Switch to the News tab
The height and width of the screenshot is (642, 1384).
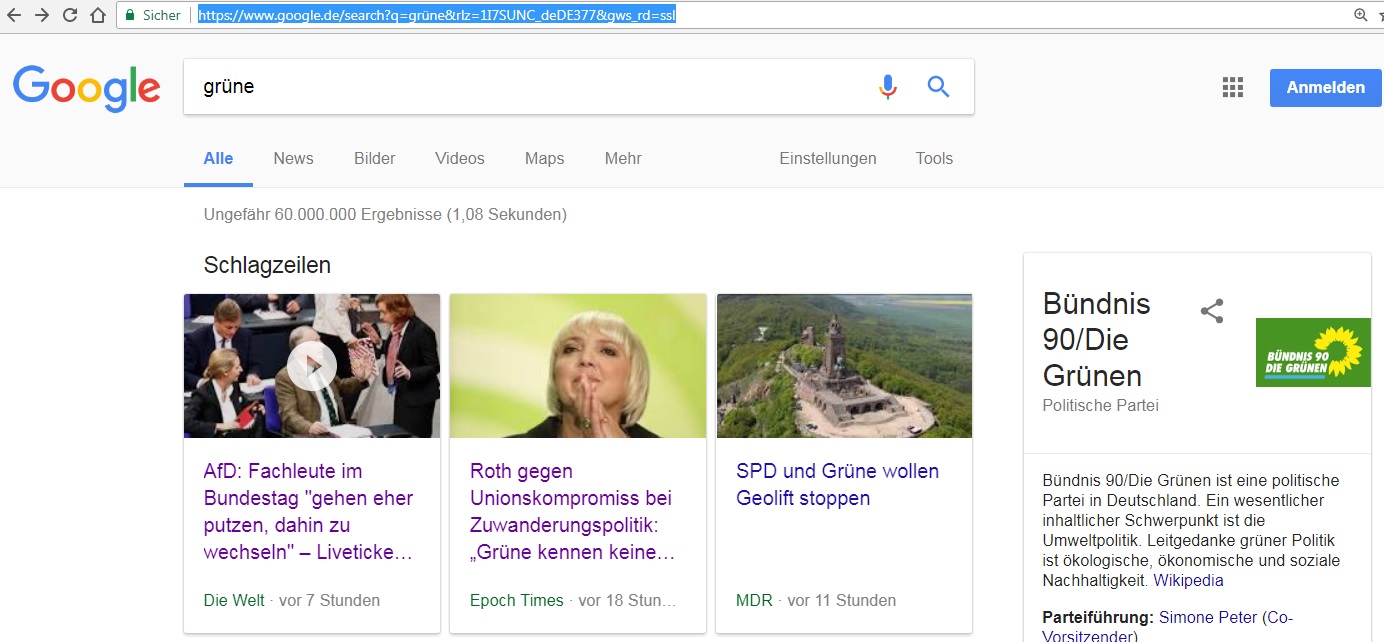(x=293, y=158)
